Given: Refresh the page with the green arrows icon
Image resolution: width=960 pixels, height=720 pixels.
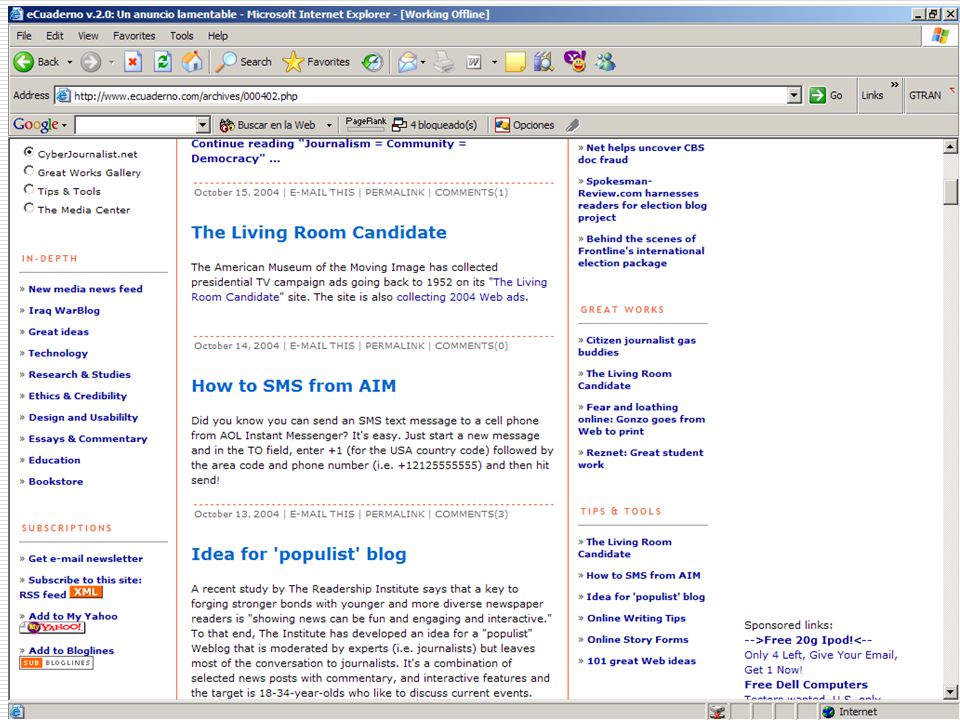Looking at the screenshot, I should pyautogui.click(x=162, y=62).
